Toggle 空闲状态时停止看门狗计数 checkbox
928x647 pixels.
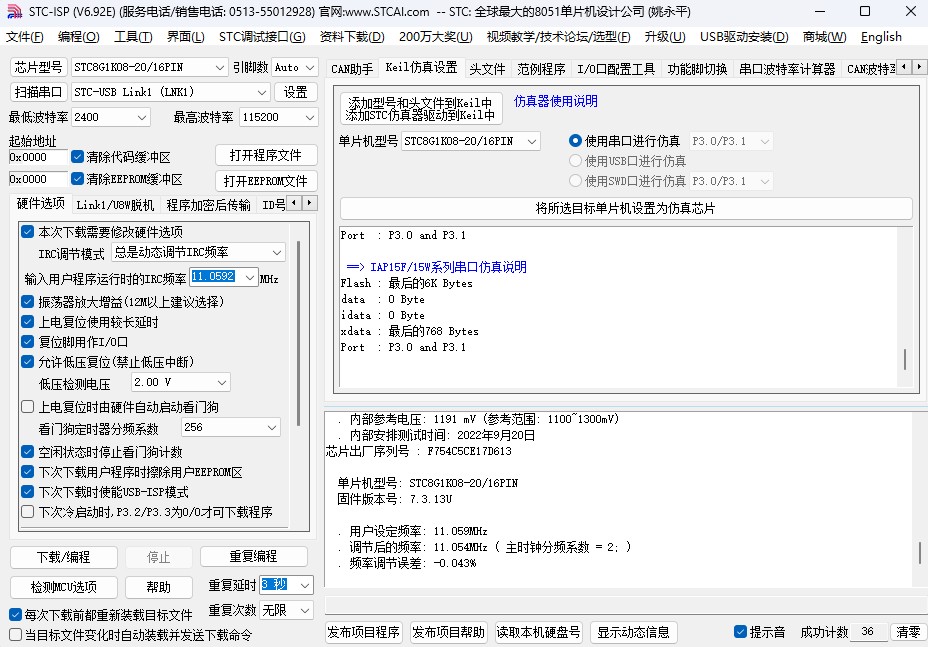coord(27,452)
